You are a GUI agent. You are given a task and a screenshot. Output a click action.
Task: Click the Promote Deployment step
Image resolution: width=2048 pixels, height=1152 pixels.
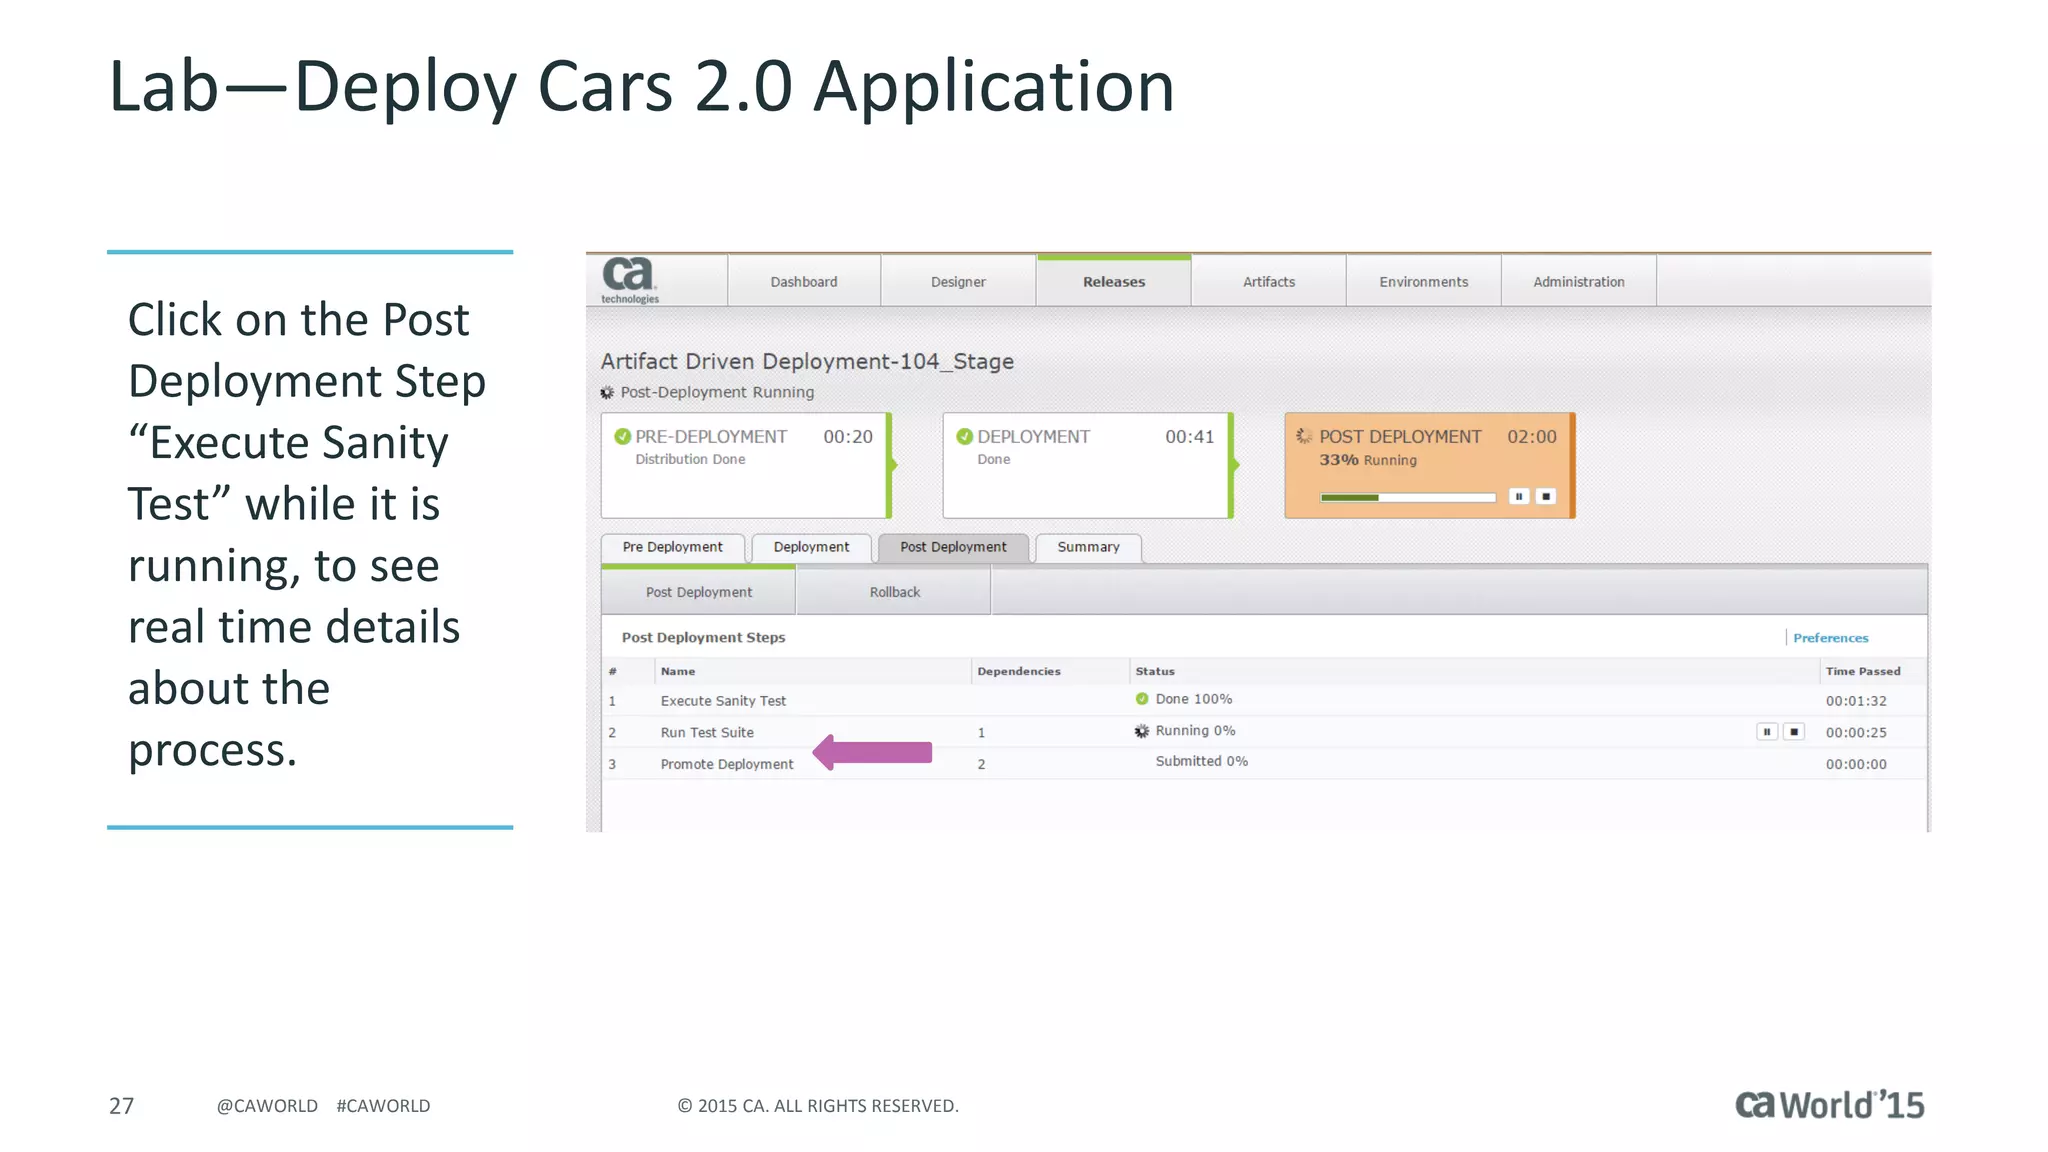[727, 764]
